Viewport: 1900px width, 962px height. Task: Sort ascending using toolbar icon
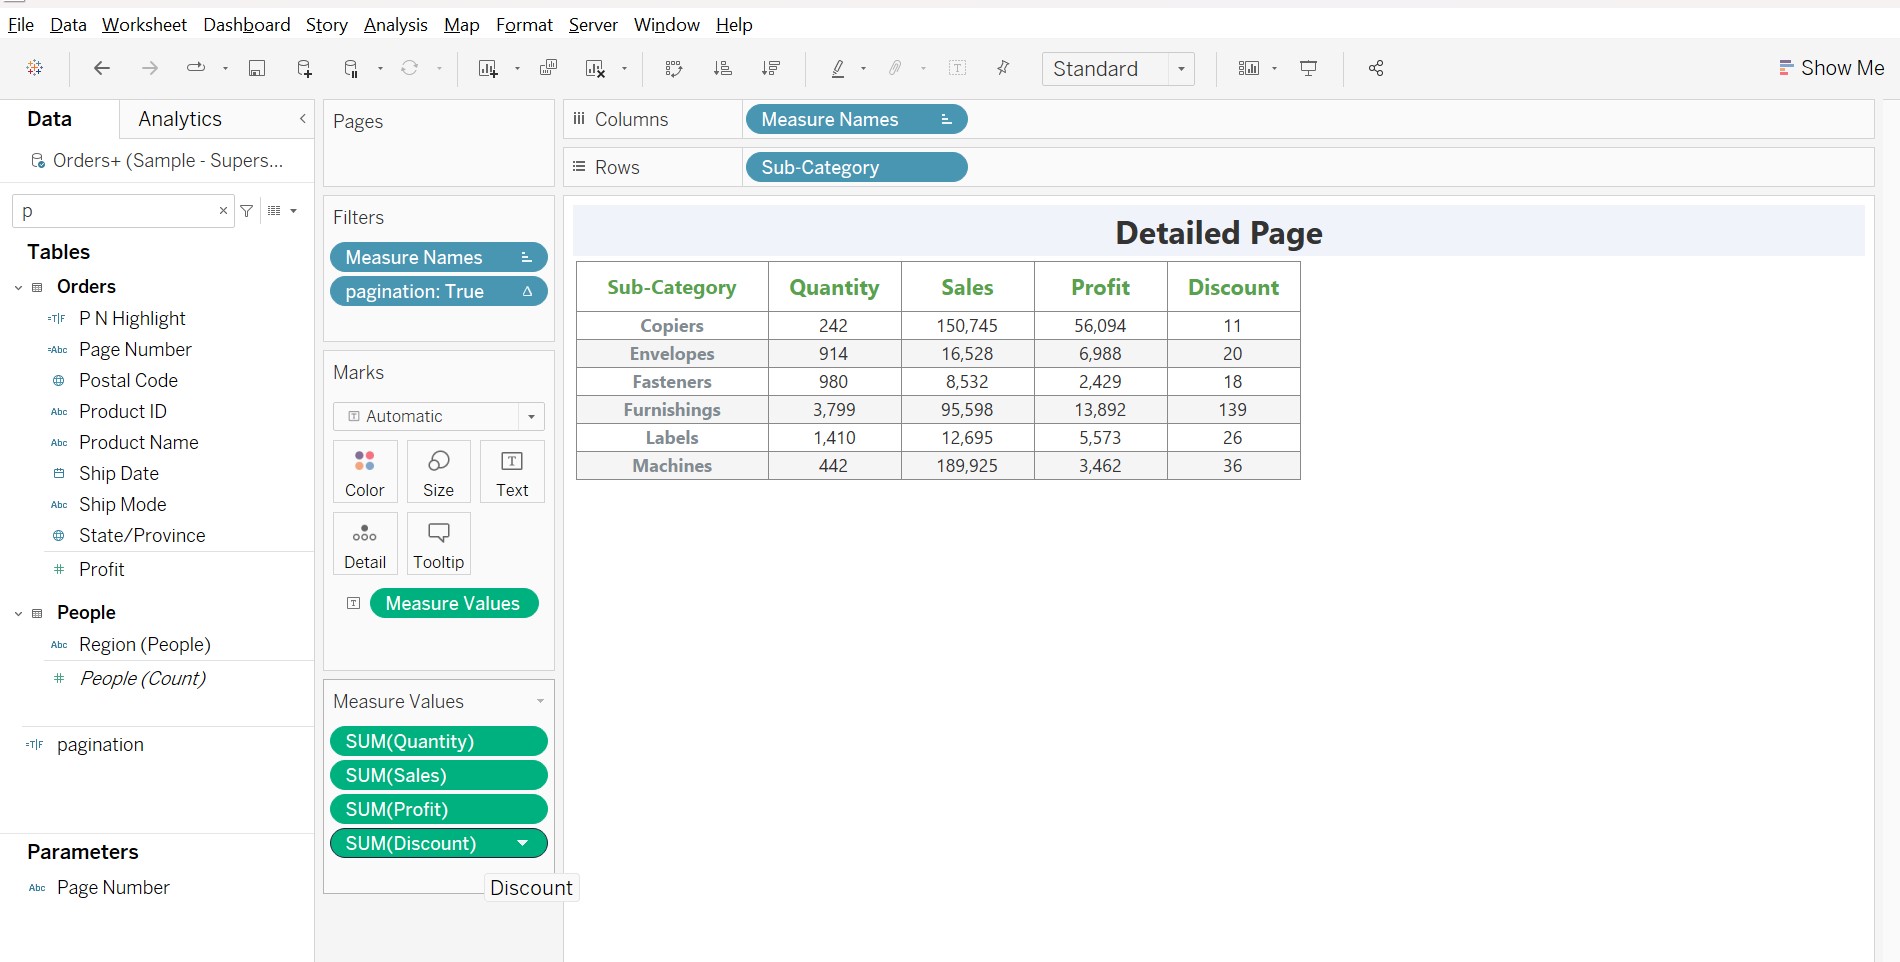[722, 68]
